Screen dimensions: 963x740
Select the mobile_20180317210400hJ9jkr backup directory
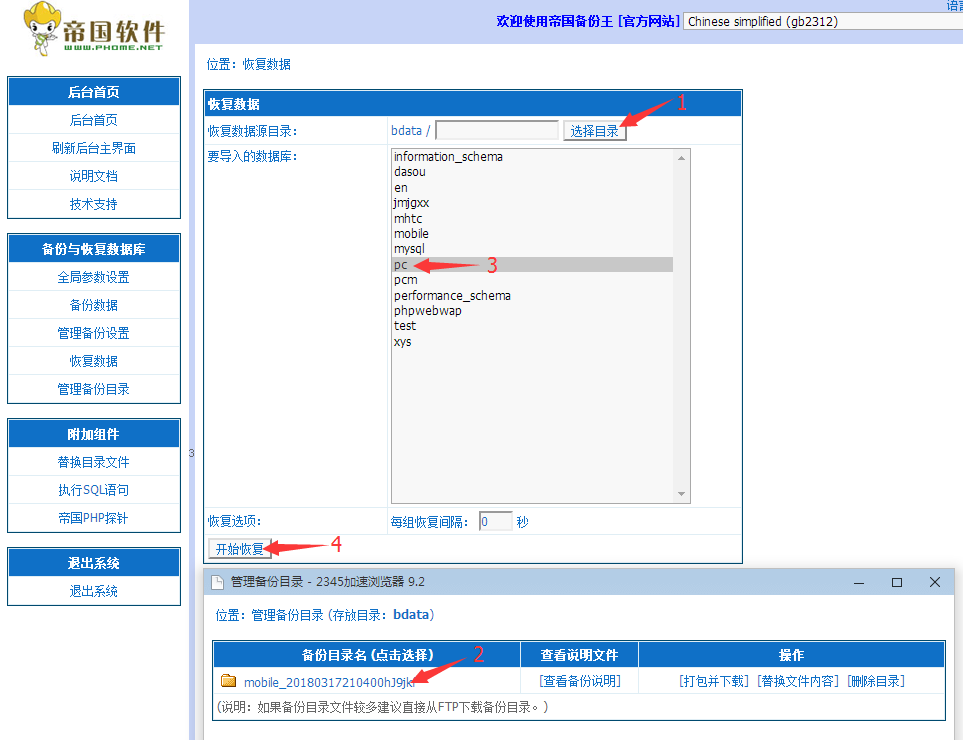328,682
